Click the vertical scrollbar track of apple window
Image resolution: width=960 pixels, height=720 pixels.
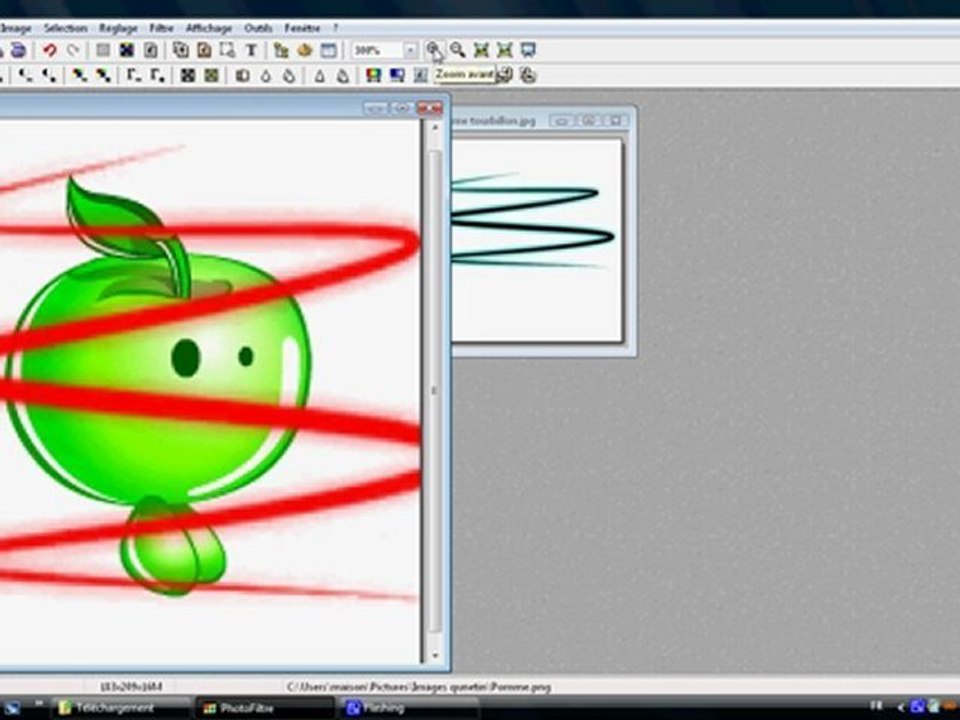(x=435, y=392)
